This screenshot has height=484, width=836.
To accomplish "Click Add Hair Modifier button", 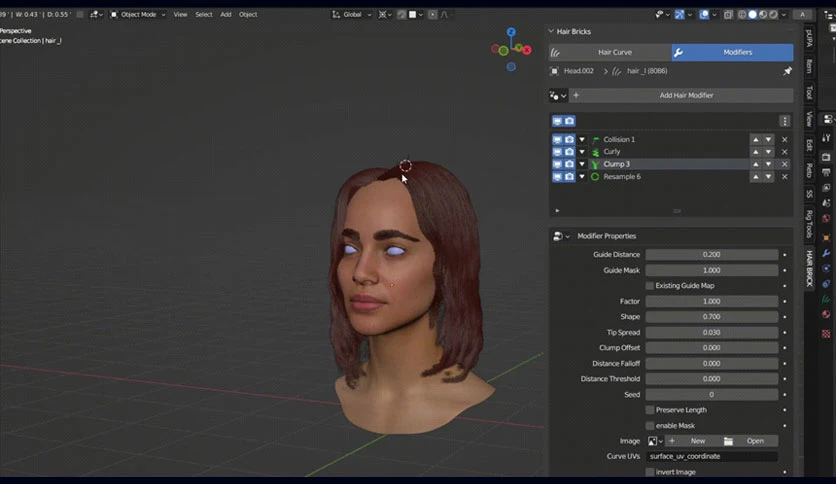I will [681, 95].
